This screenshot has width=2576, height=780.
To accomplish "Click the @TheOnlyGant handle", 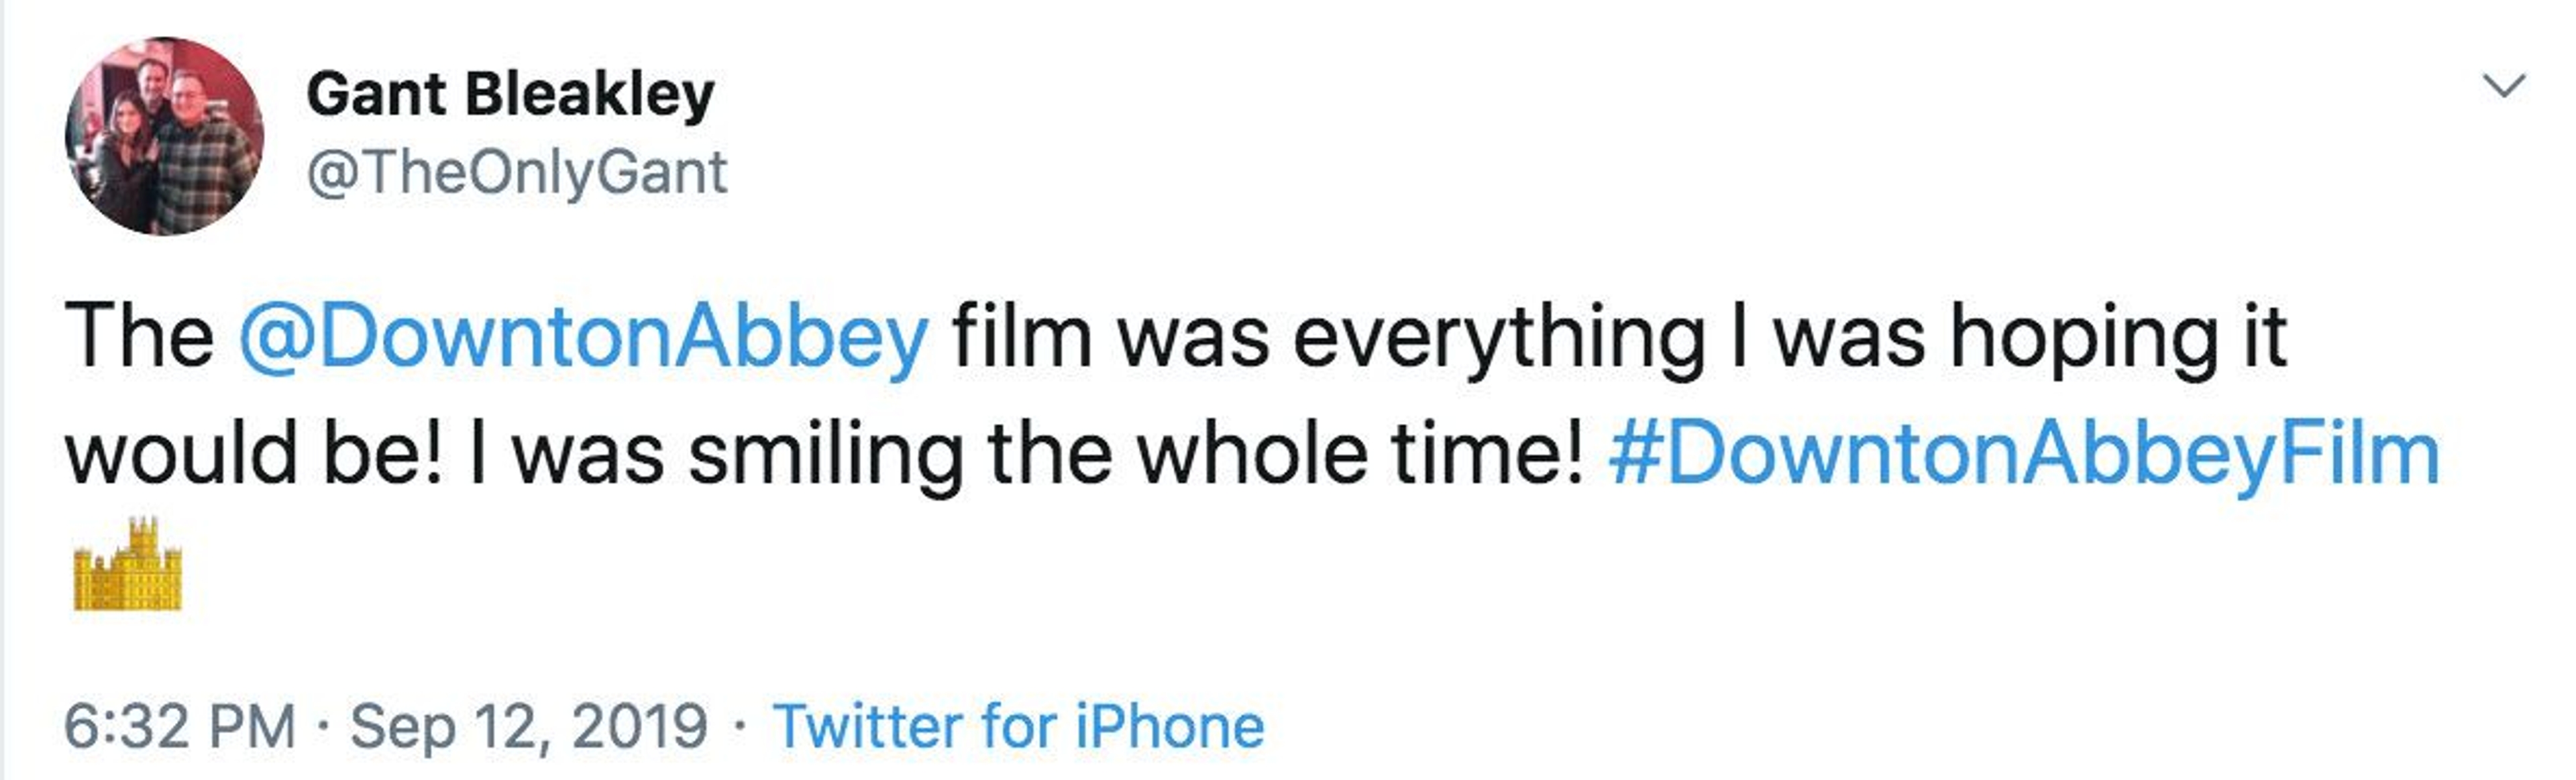I will click(516, 172).
